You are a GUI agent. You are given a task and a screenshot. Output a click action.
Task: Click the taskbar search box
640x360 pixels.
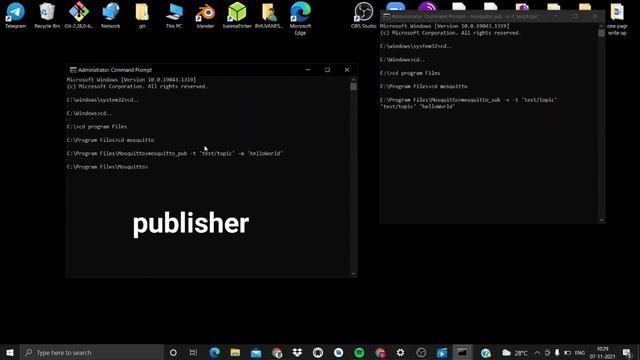click(x=92, y=352)
